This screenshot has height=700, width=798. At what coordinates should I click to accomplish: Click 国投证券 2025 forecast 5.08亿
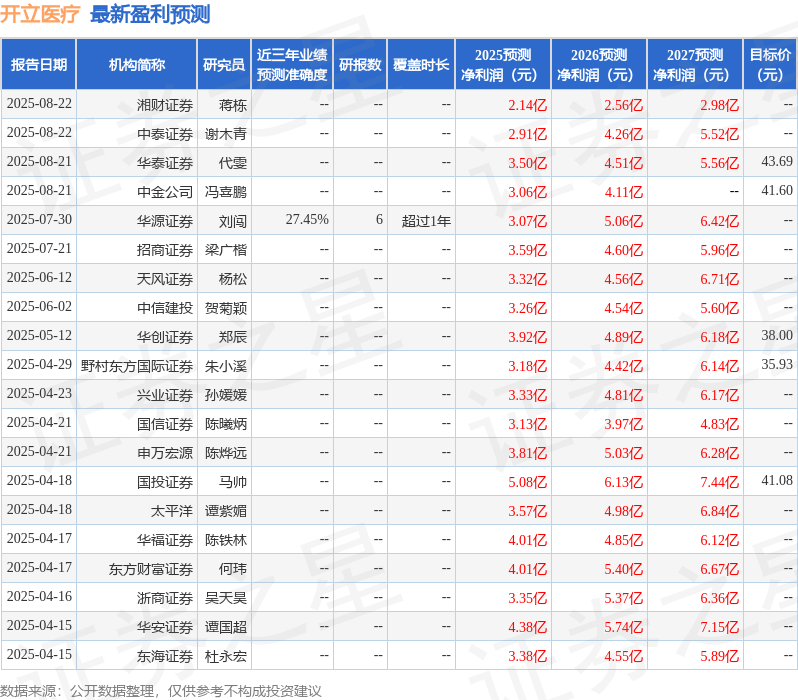[527, 483]
